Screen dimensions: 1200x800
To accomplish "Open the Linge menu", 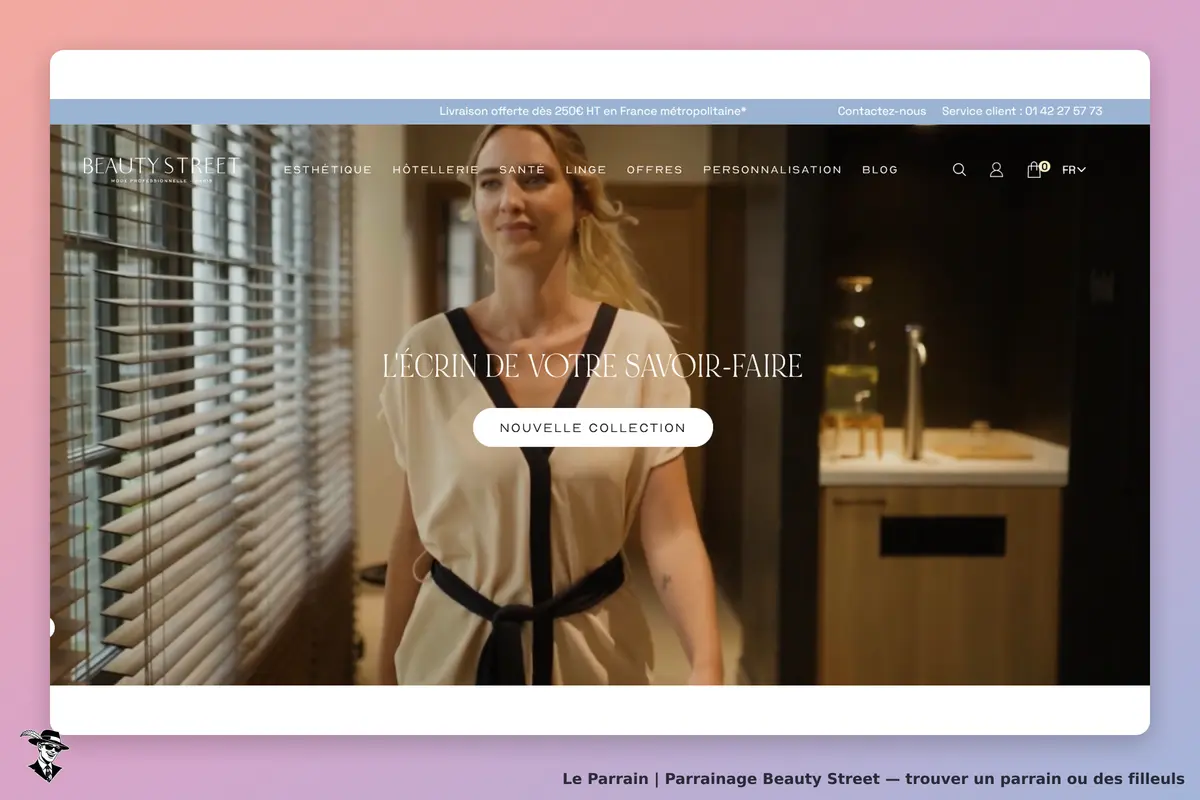I will (x=586, y=170).
